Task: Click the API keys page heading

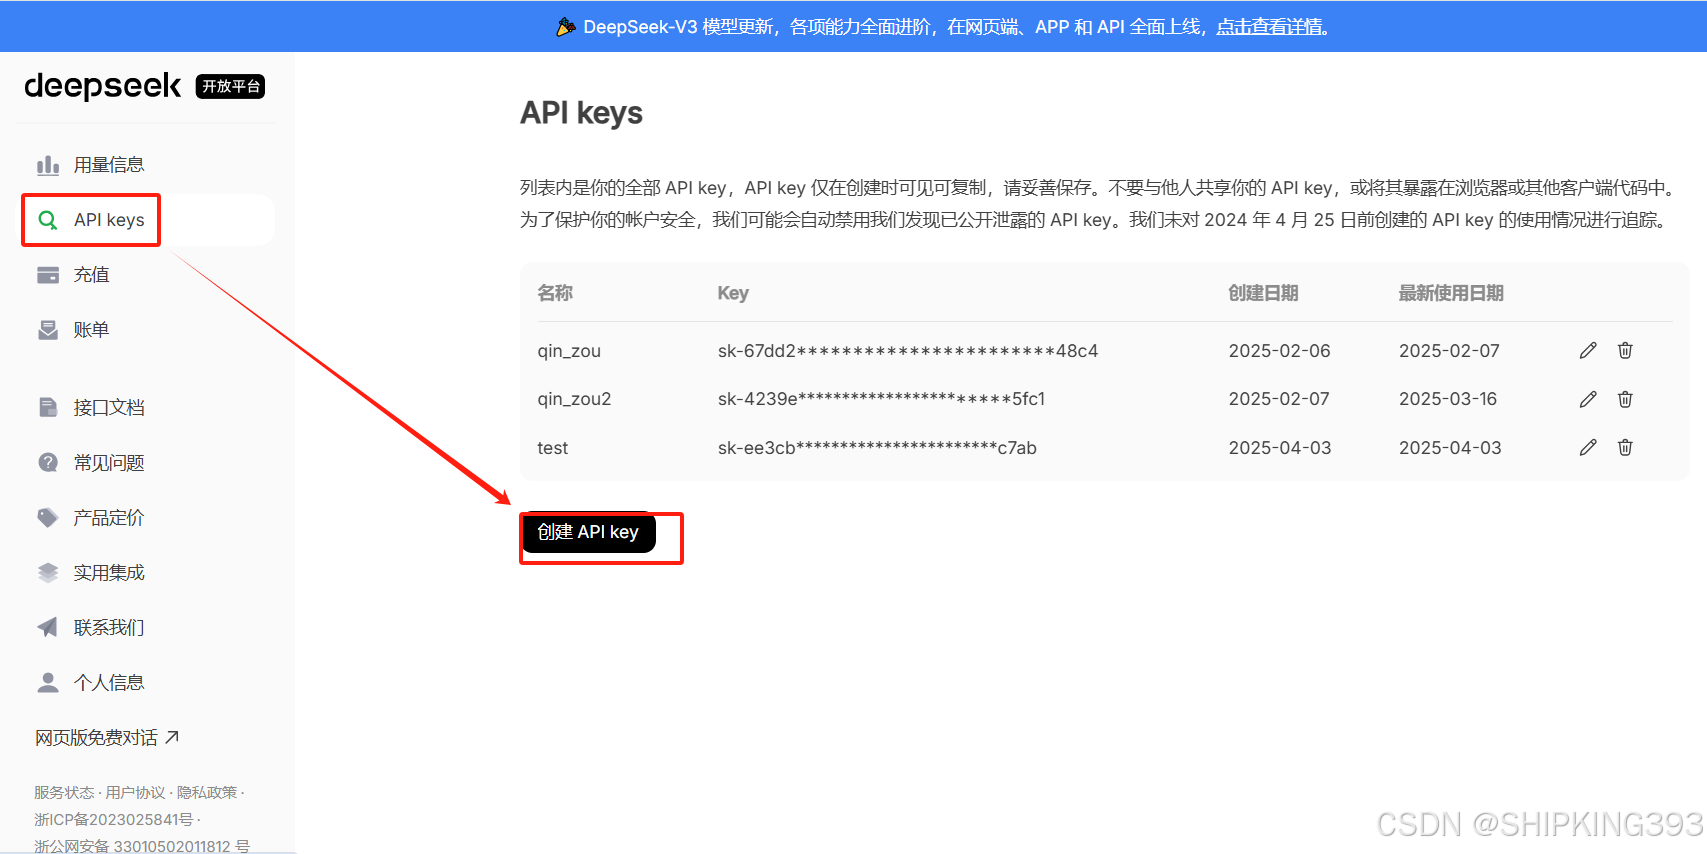Action: tap(581, 113)
